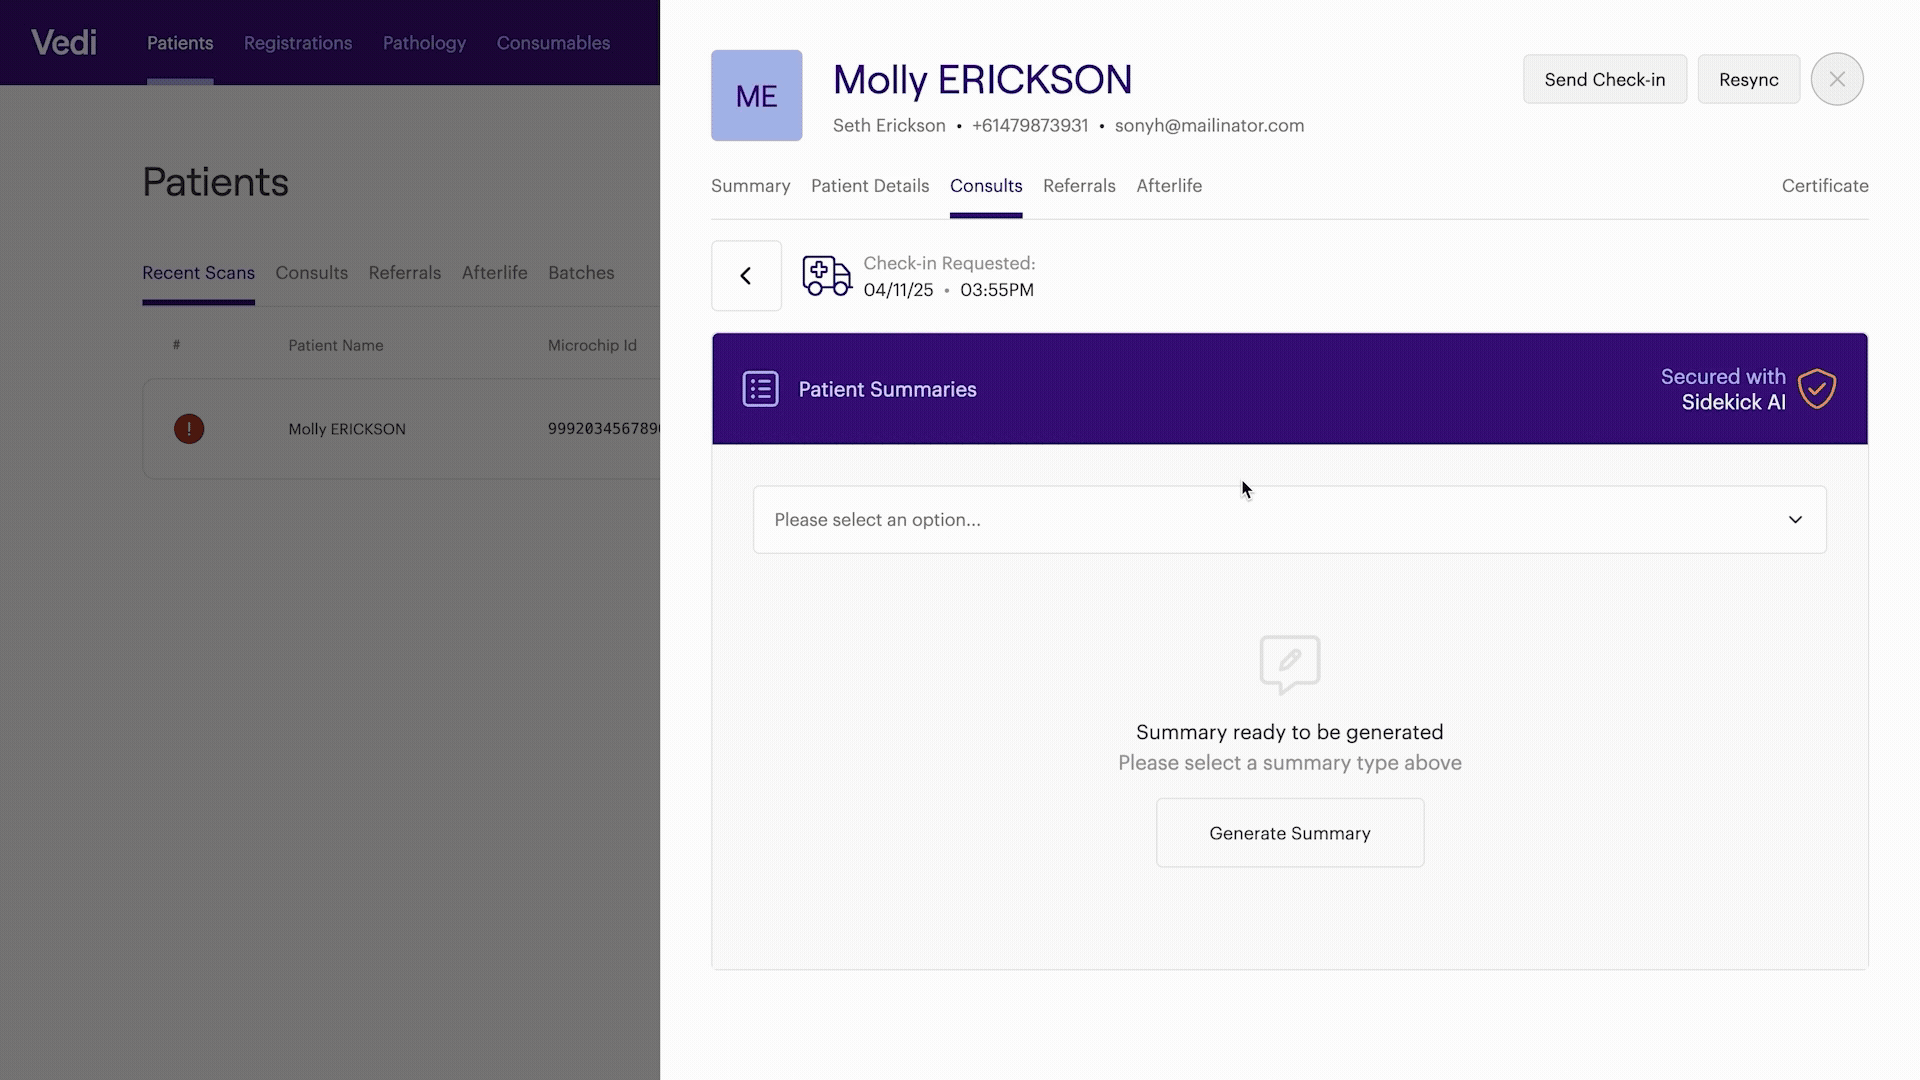
Task: Click the ambulance check-in icon
Action: point(826,276)
